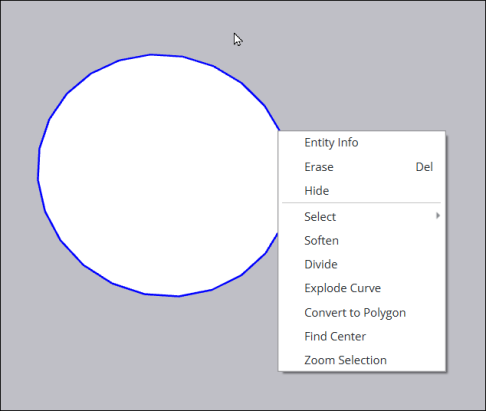
Task: Click Divide in the context menu
Action: point(362,264)
